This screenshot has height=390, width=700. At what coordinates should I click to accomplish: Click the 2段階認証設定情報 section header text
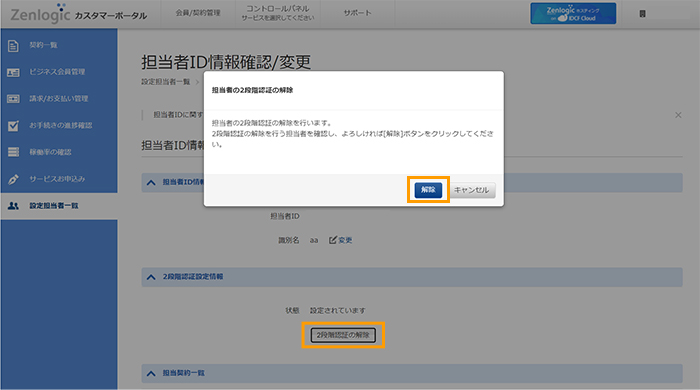click(x=193, y=277)
